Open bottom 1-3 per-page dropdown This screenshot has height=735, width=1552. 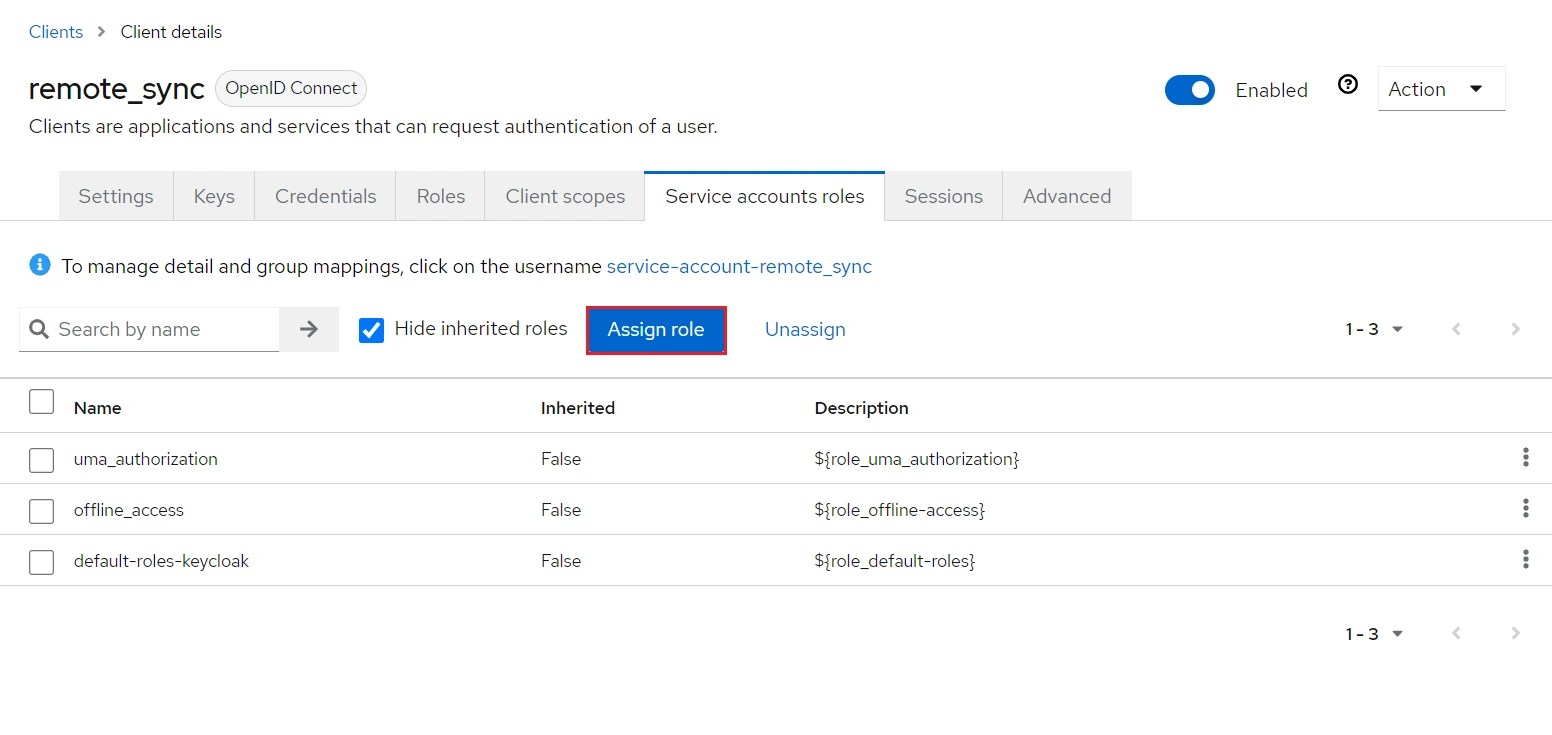(1374, 633)
